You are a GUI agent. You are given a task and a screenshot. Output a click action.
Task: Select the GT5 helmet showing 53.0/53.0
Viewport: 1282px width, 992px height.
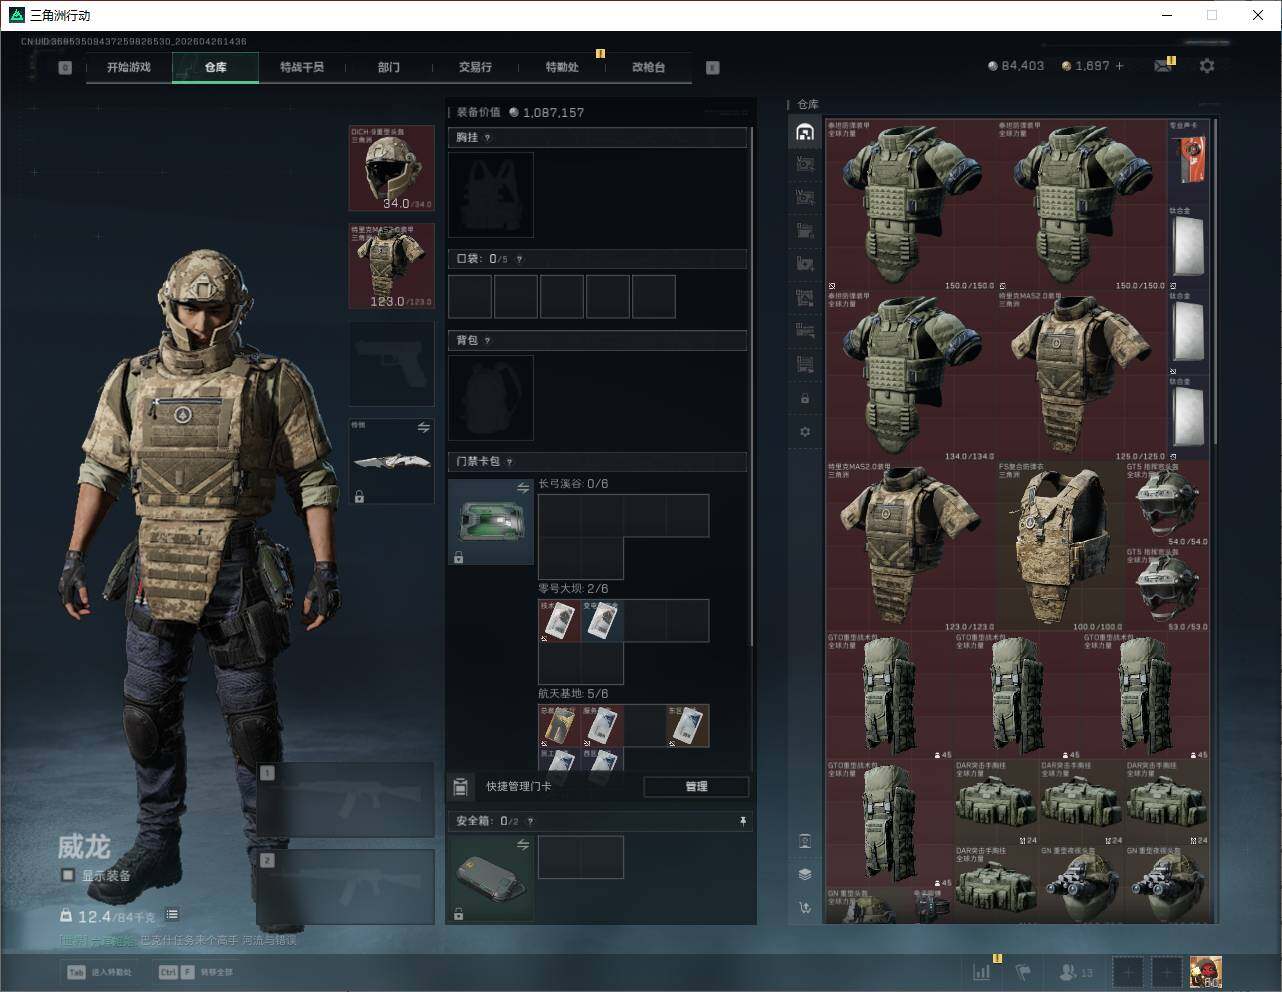(1167, 590)
